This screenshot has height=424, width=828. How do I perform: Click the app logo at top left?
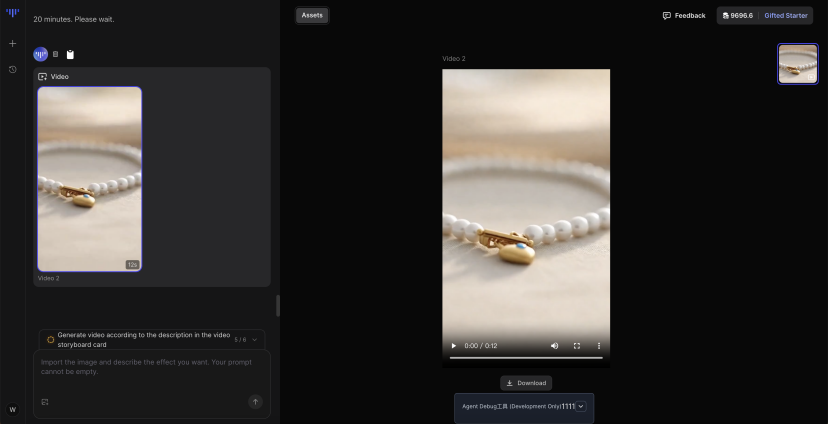click(x=13, y=13)
